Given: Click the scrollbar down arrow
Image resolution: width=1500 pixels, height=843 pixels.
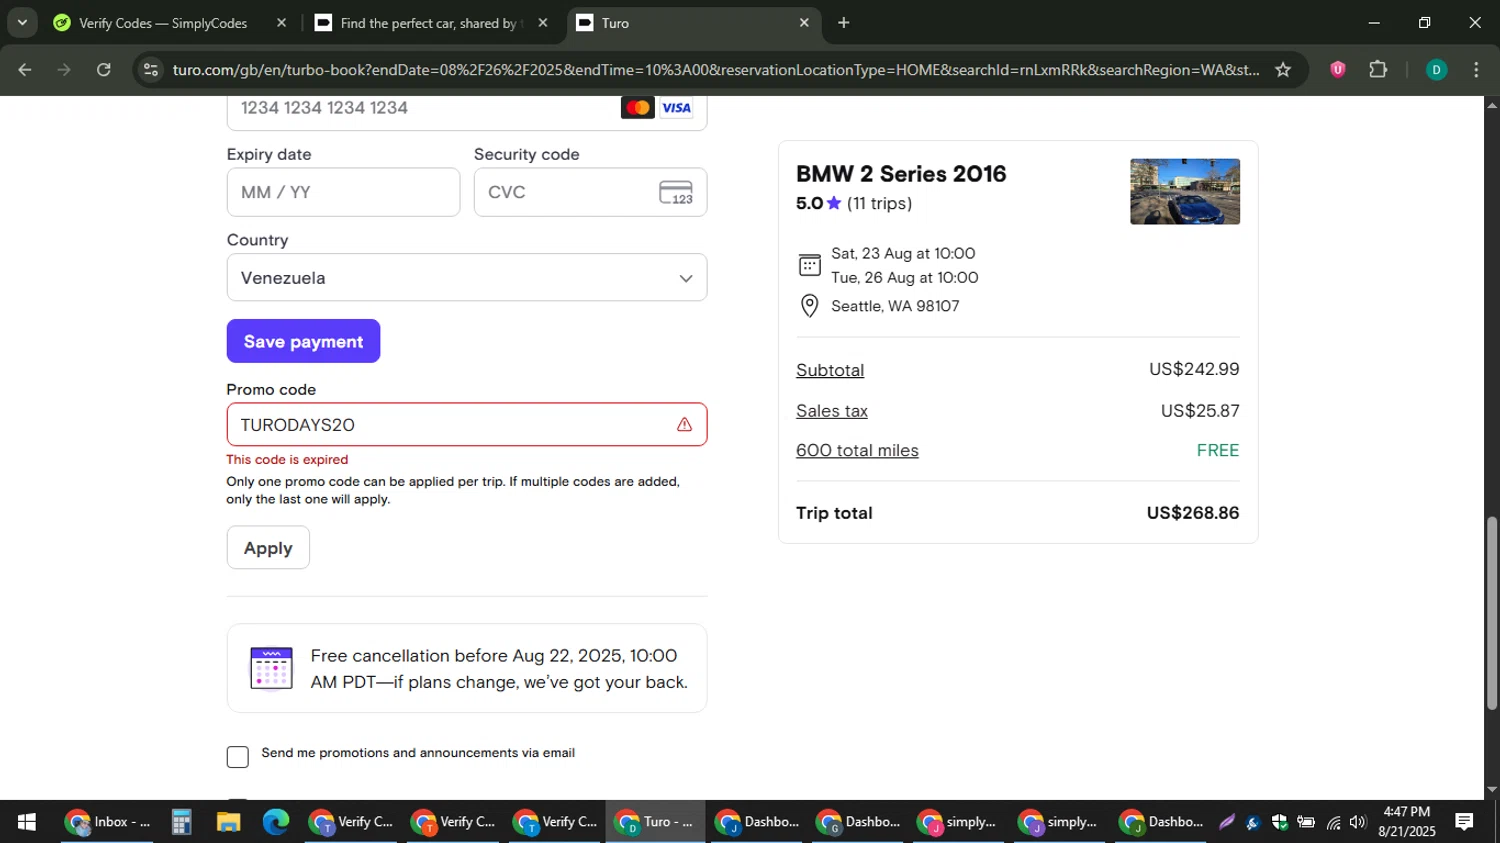Looking at the screenshot, I should point(1492,790).
